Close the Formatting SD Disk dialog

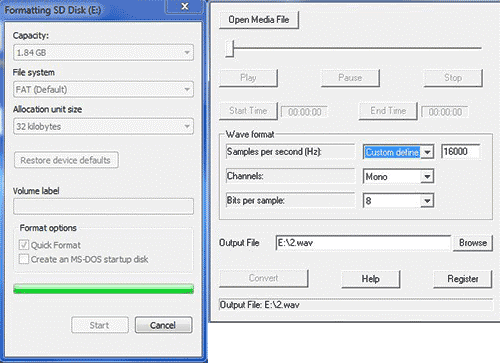[x=185, y=7]
